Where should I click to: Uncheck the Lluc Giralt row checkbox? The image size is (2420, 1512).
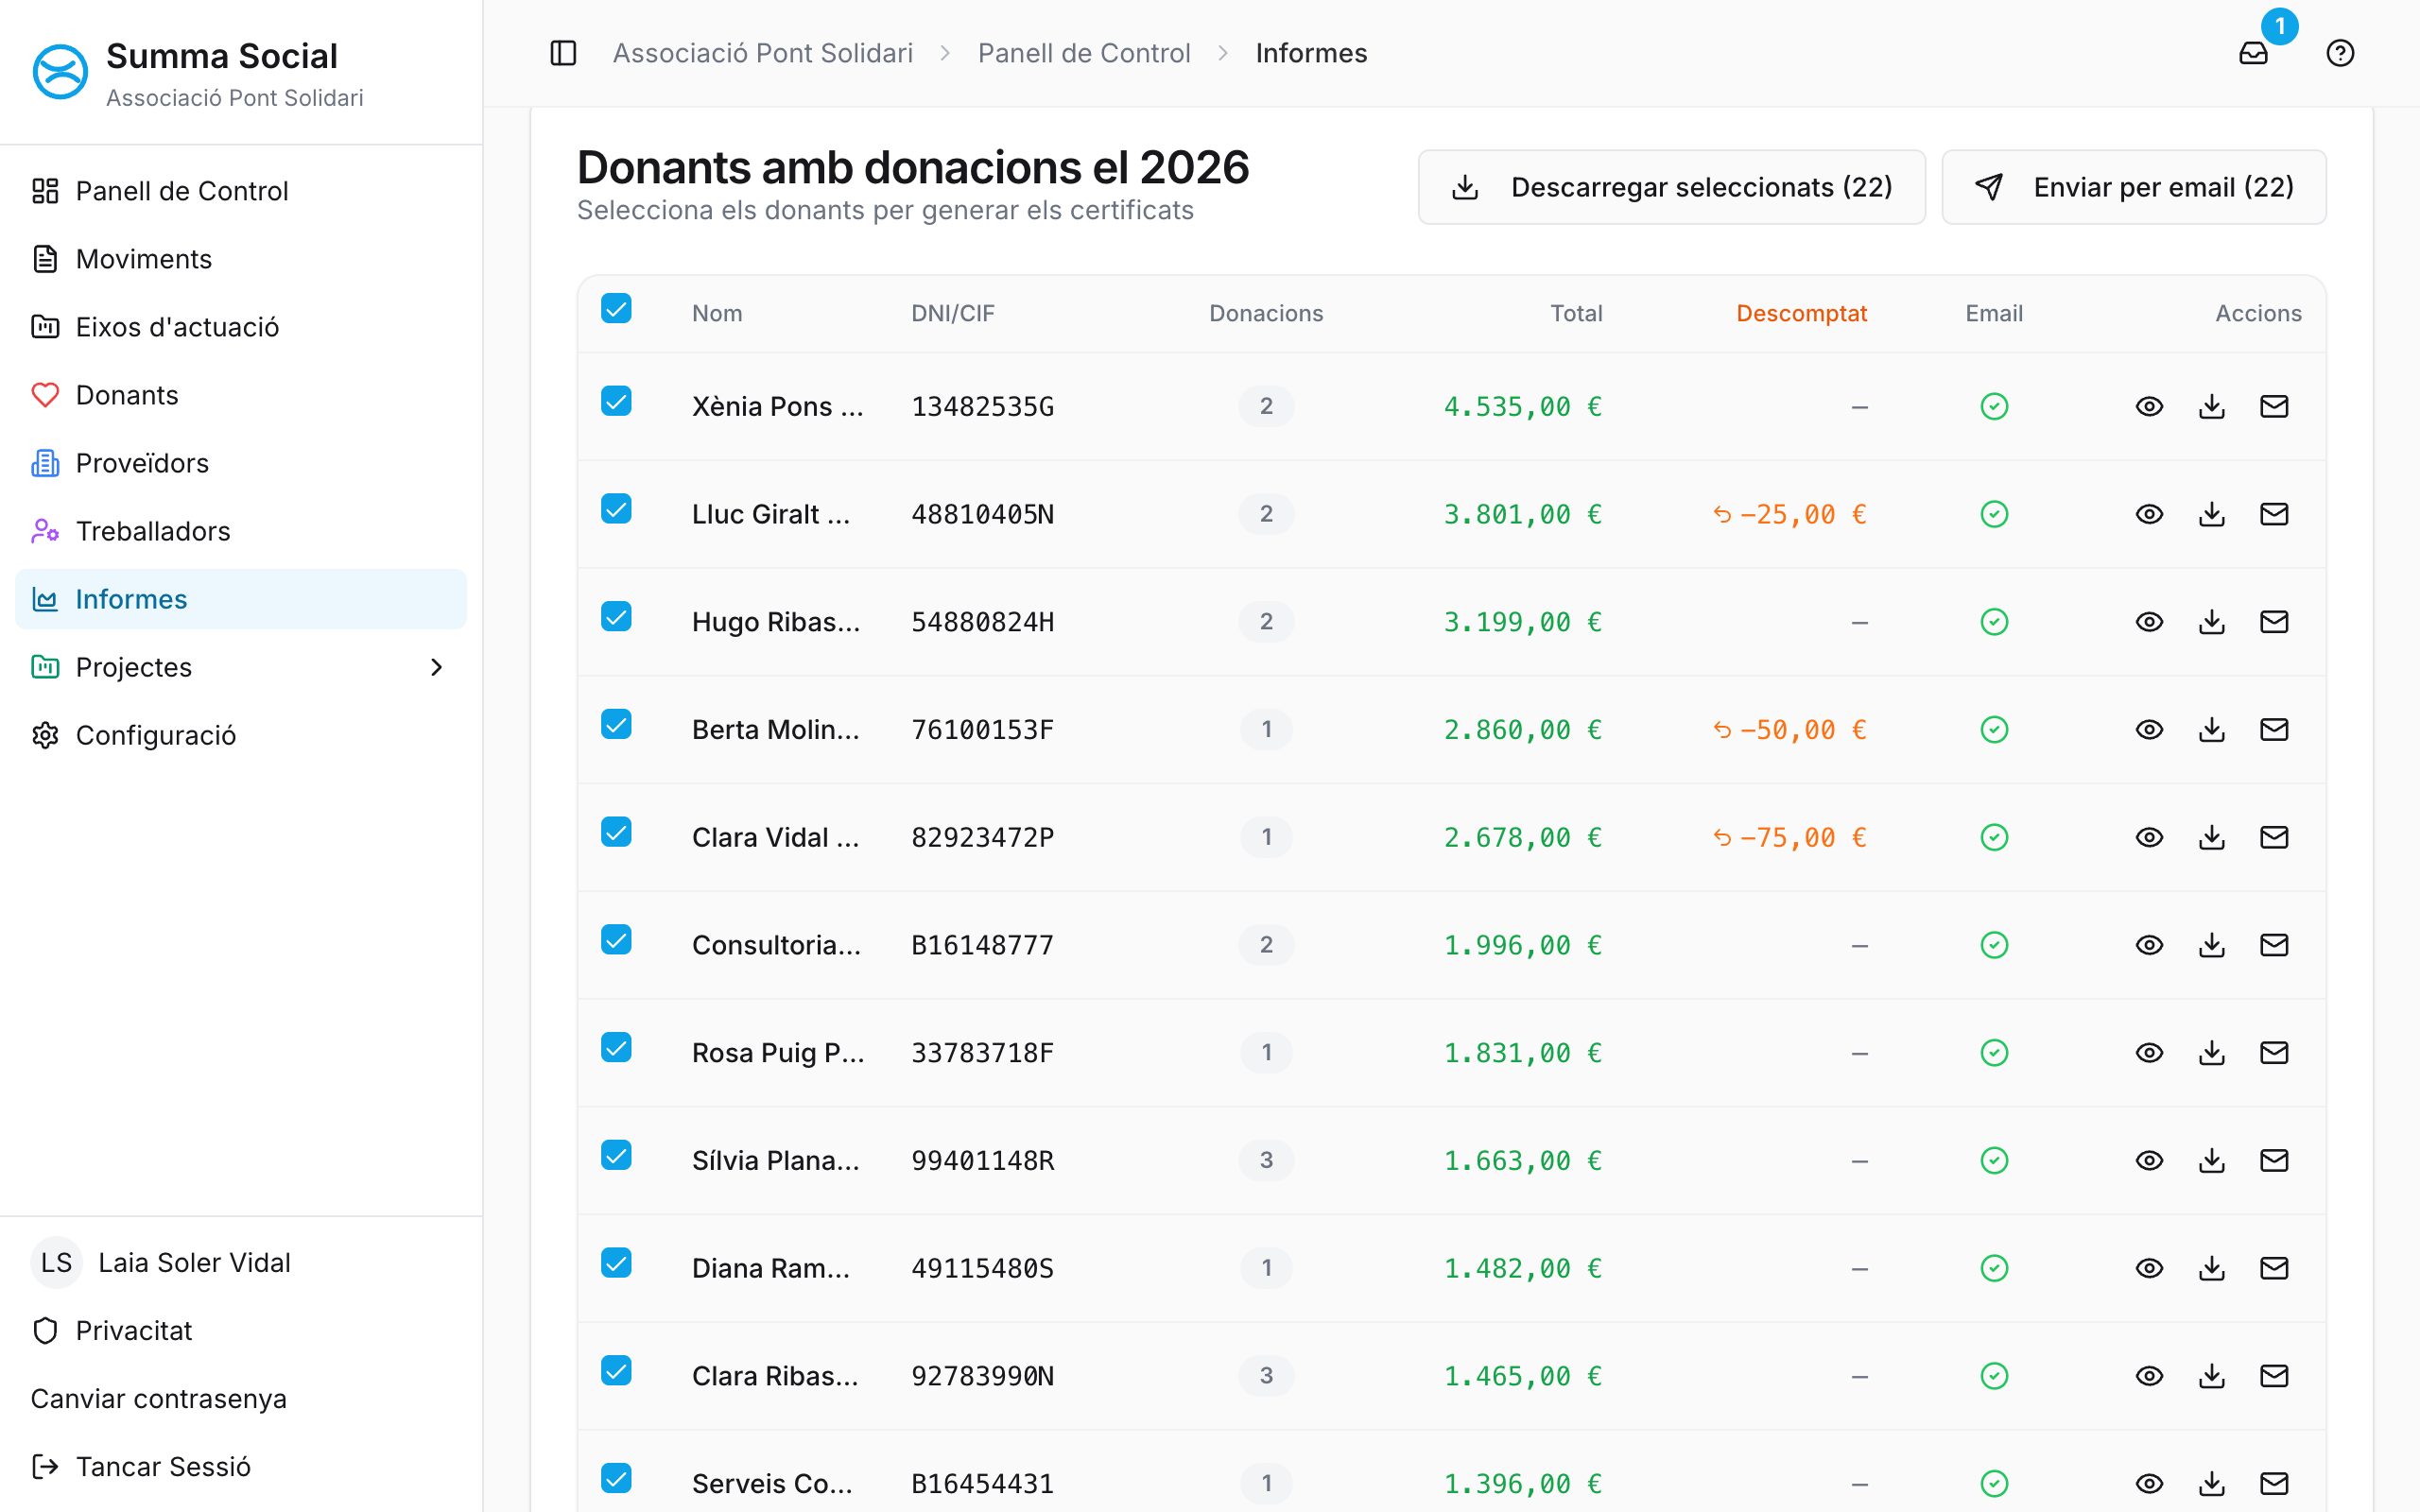click(x=616, y=509)
